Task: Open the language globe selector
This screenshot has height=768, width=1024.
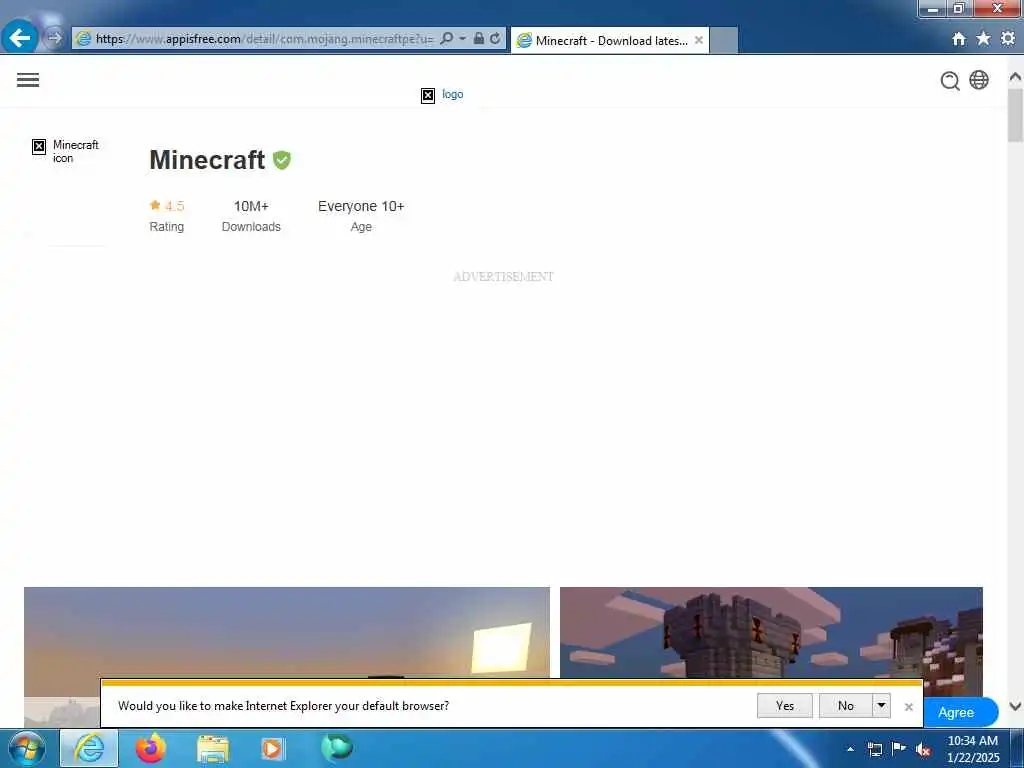Action: click(979, 80)
